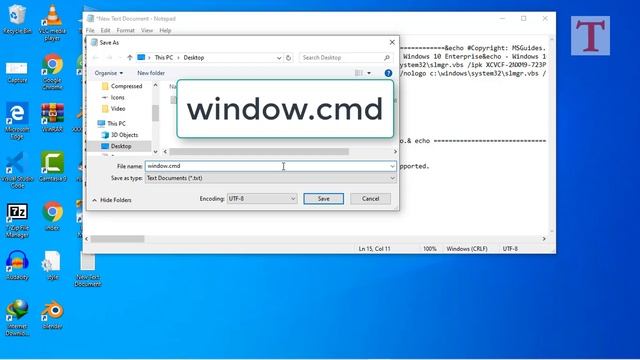This screenshot has height=360, width=640.
Task: Click the Back arrow in Save As
Action: click(96, 58)
